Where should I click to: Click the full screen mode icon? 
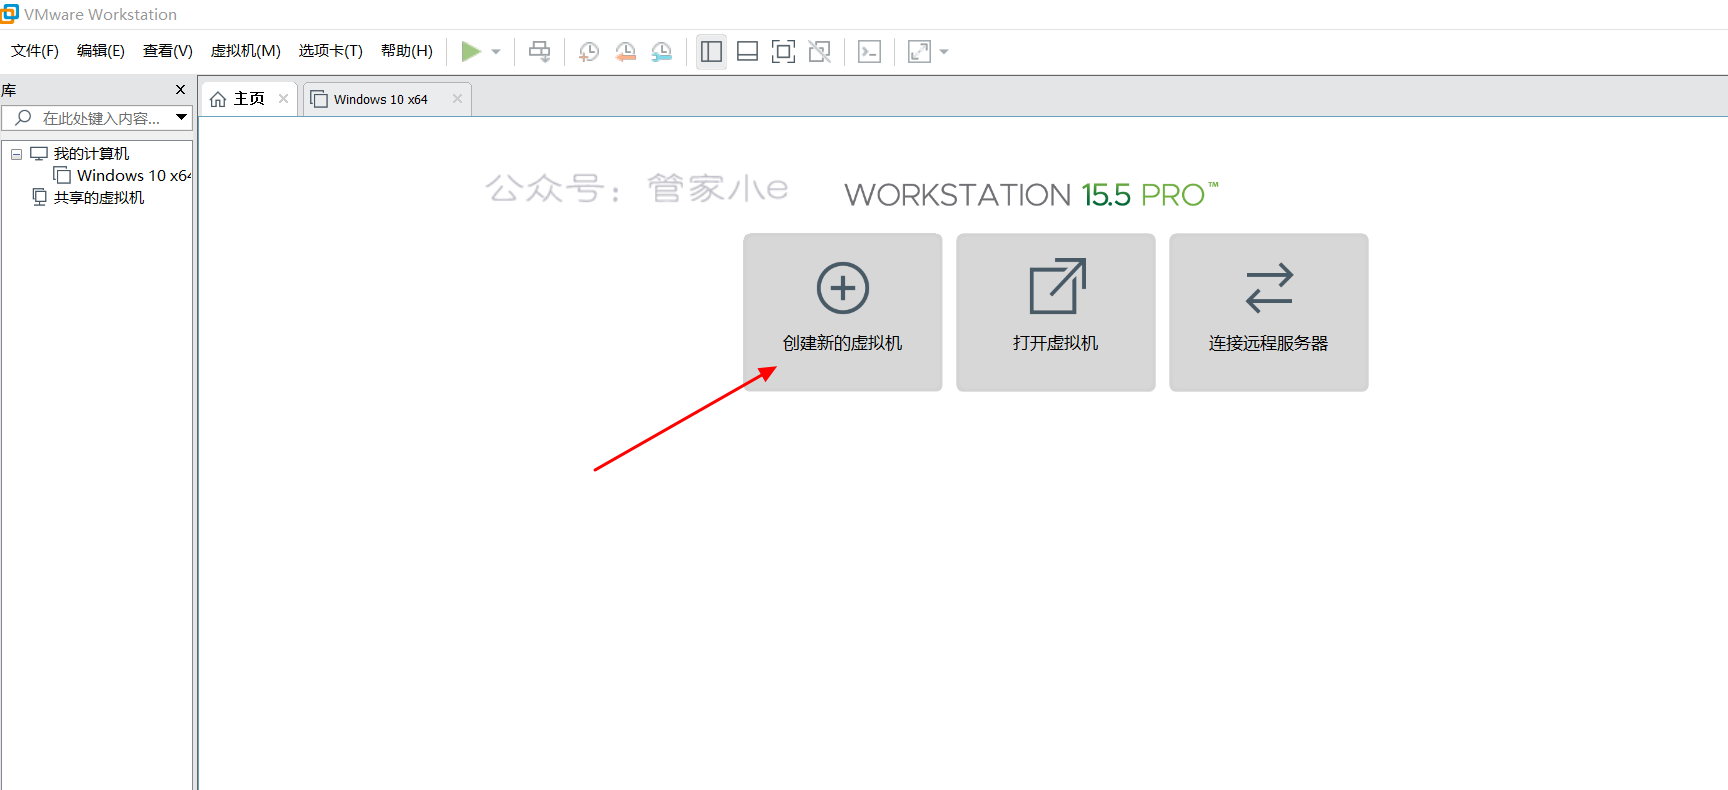784,51
